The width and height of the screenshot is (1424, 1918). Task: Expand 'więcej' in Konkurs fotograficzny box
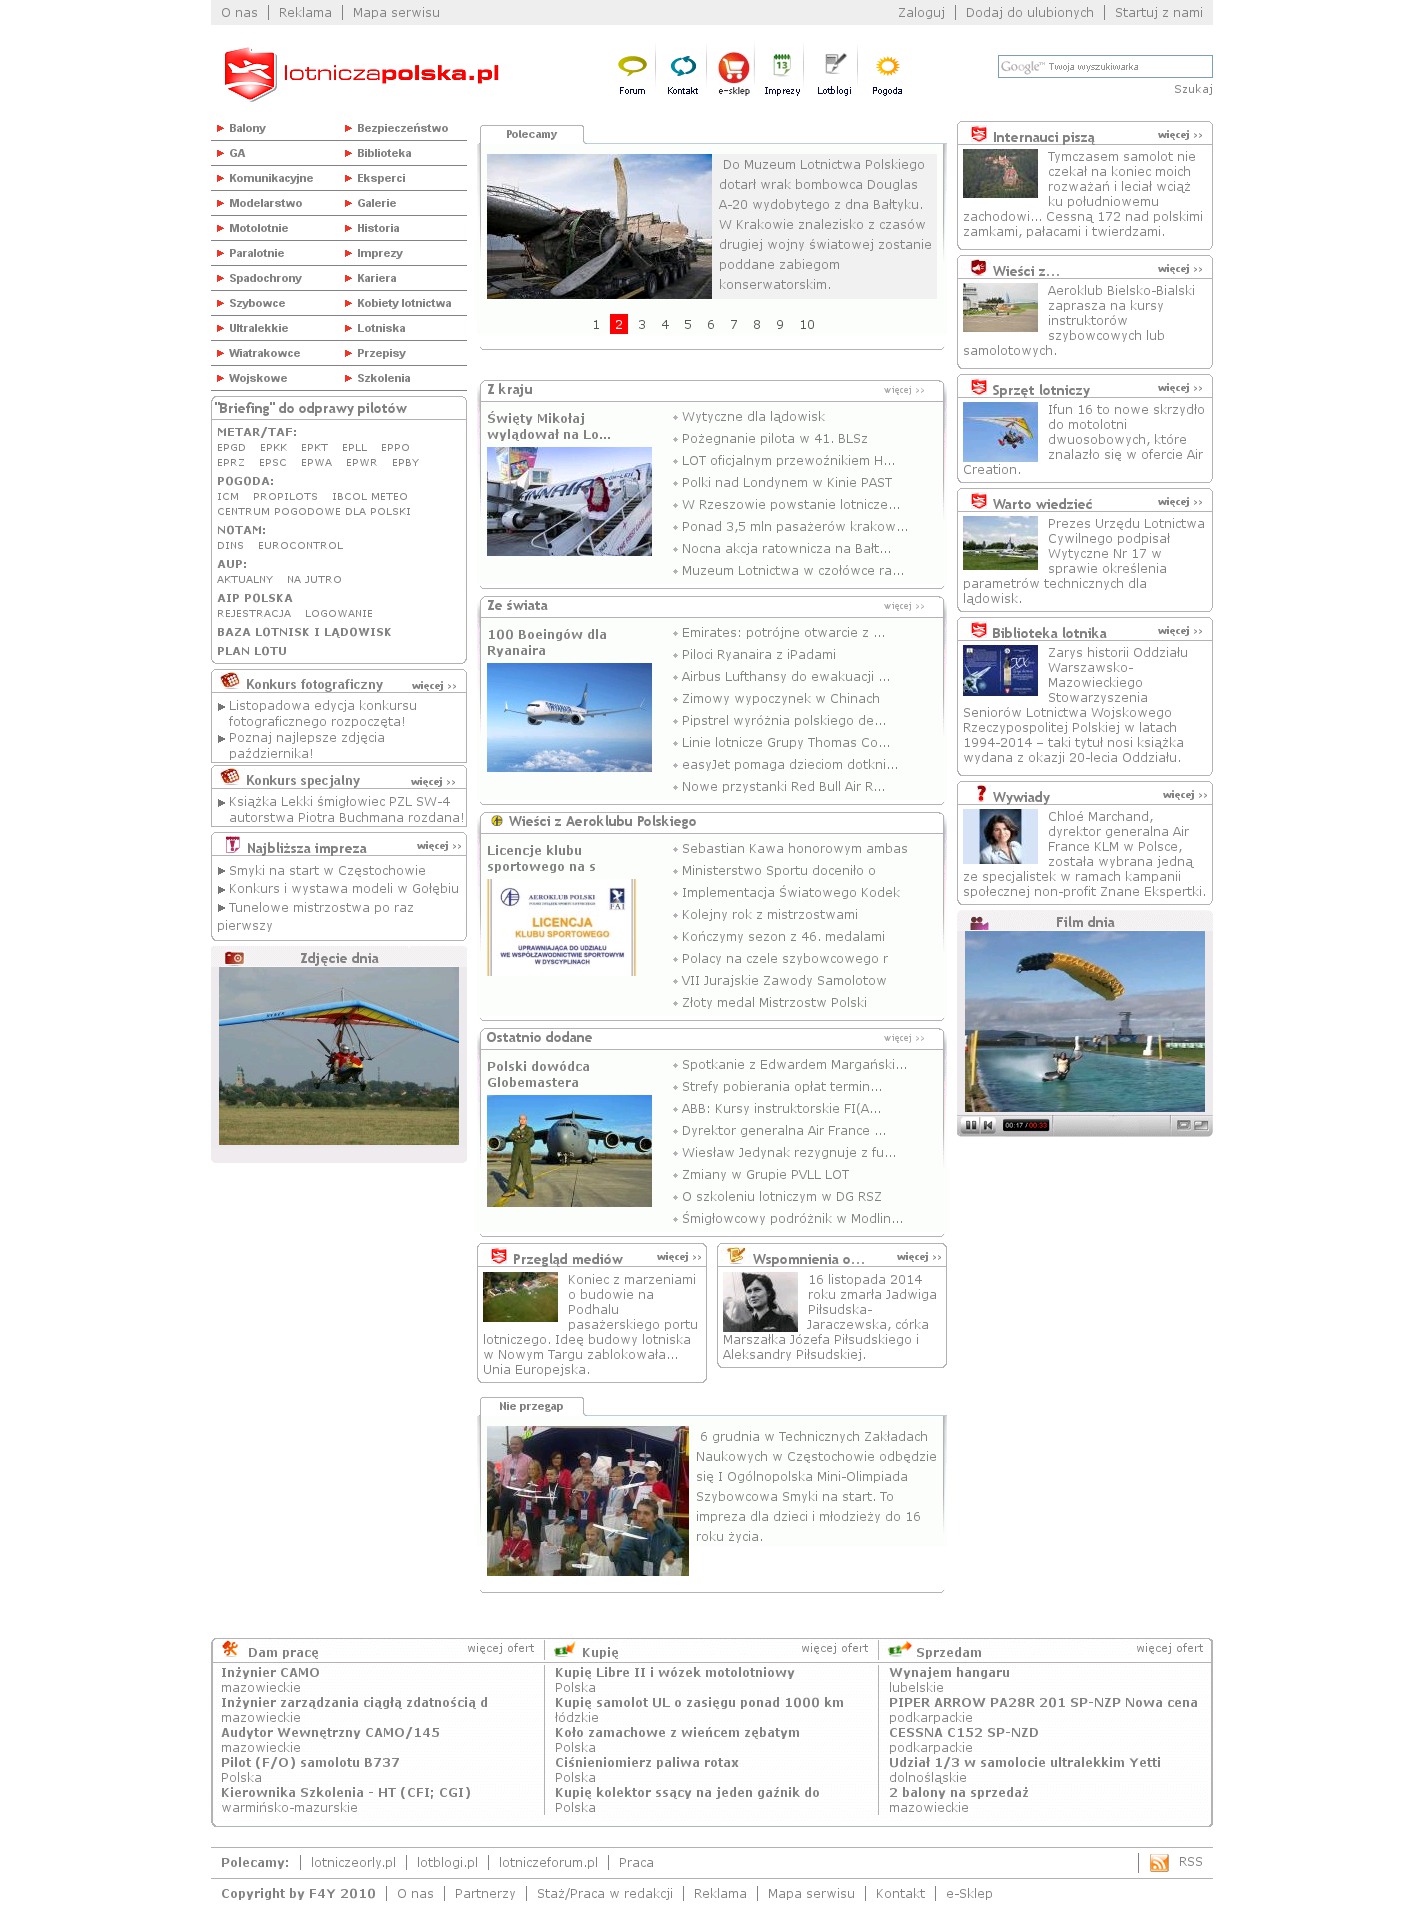(x=434, y=685)
